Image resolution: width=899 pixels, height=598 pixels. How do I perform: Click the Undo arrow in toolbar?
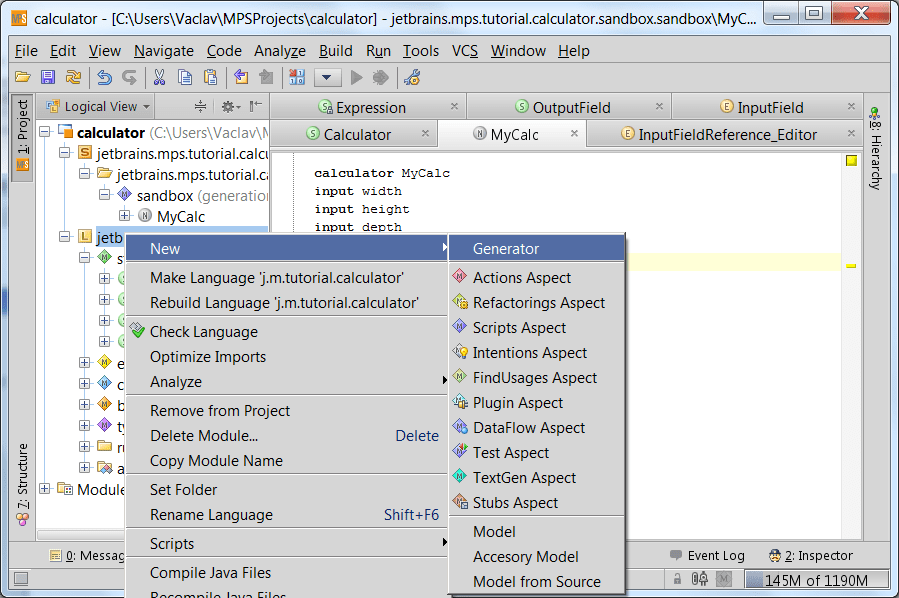pos(104,77)
